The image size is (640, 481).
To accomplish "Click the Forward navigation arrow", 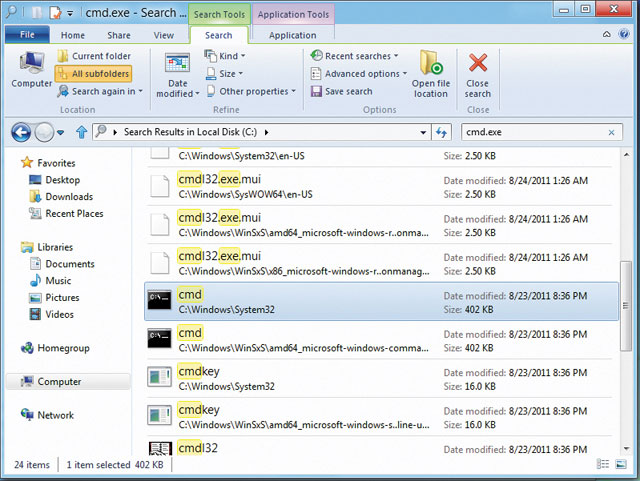I will tap(44, 132).
